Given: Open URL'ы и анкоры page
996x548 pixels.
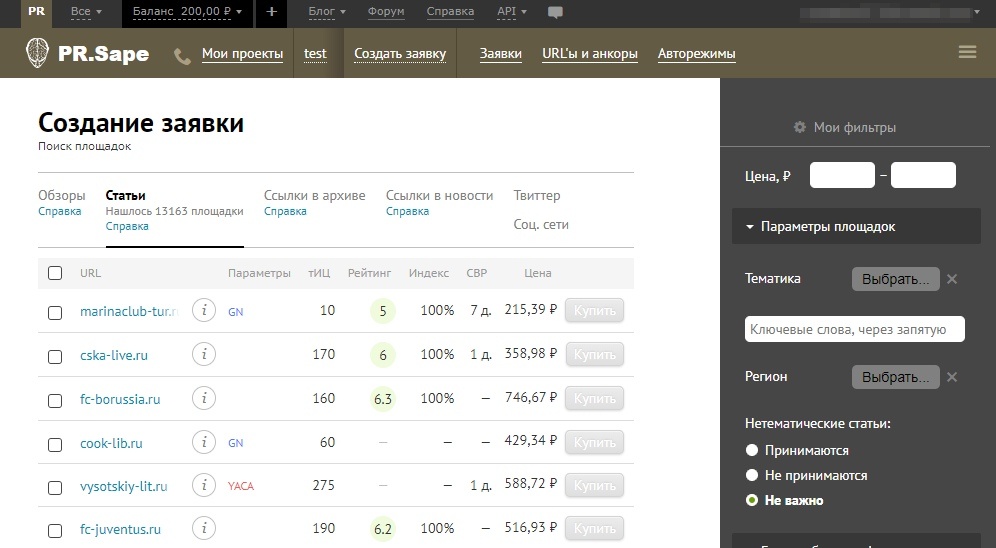Looking at the screenshot, I should pos(589,54).
